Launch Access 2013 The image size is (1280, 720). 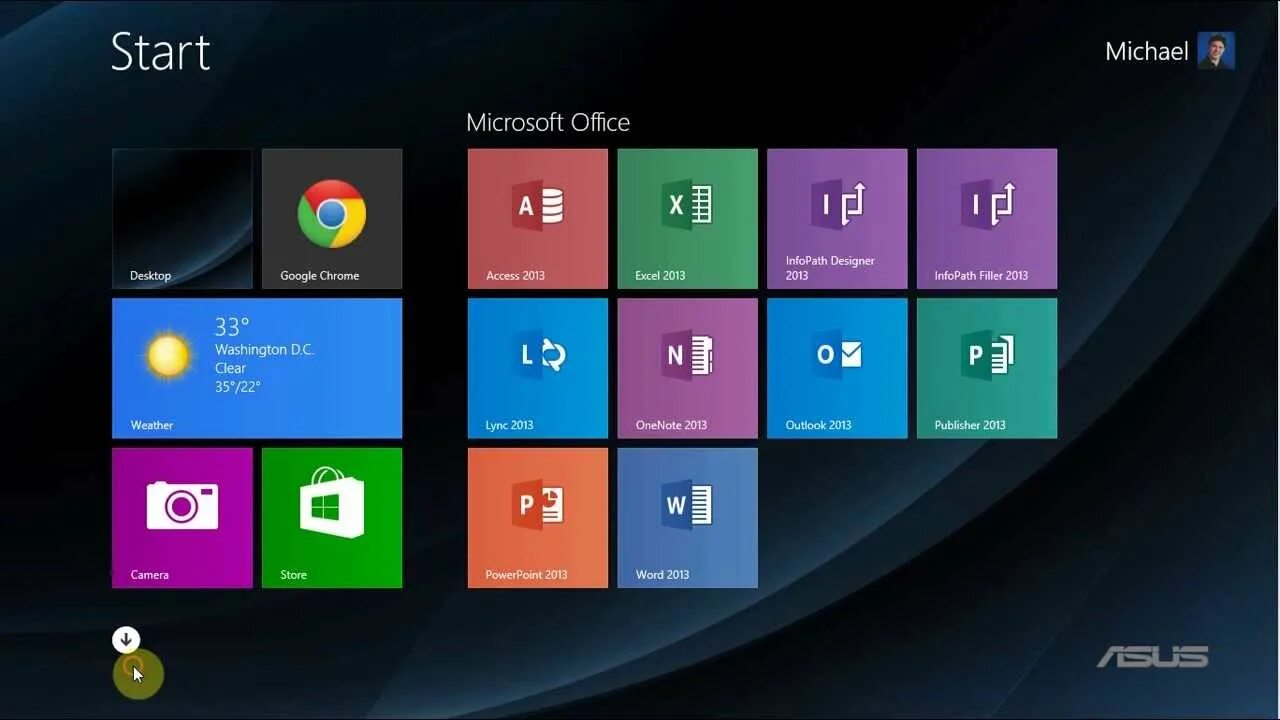pyautogui.click(x=538, y=219)
